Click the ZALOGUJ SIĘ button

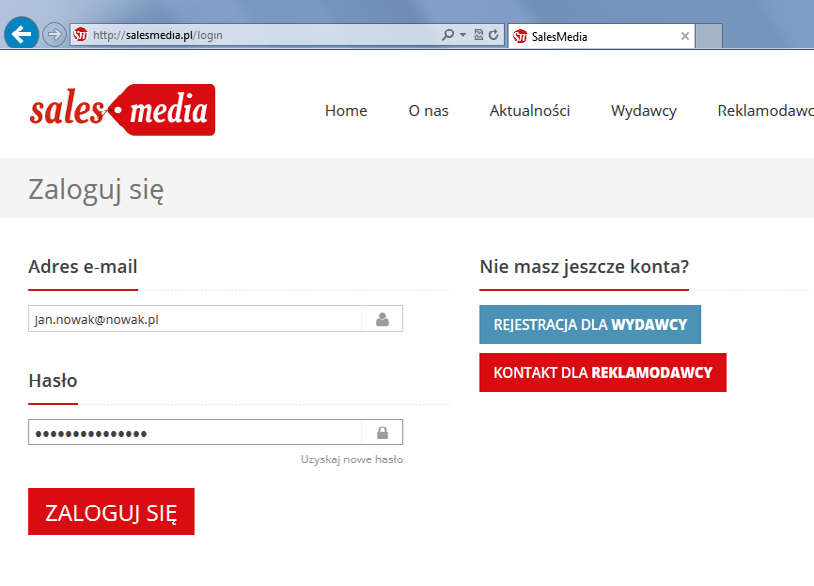coord(111,511)
